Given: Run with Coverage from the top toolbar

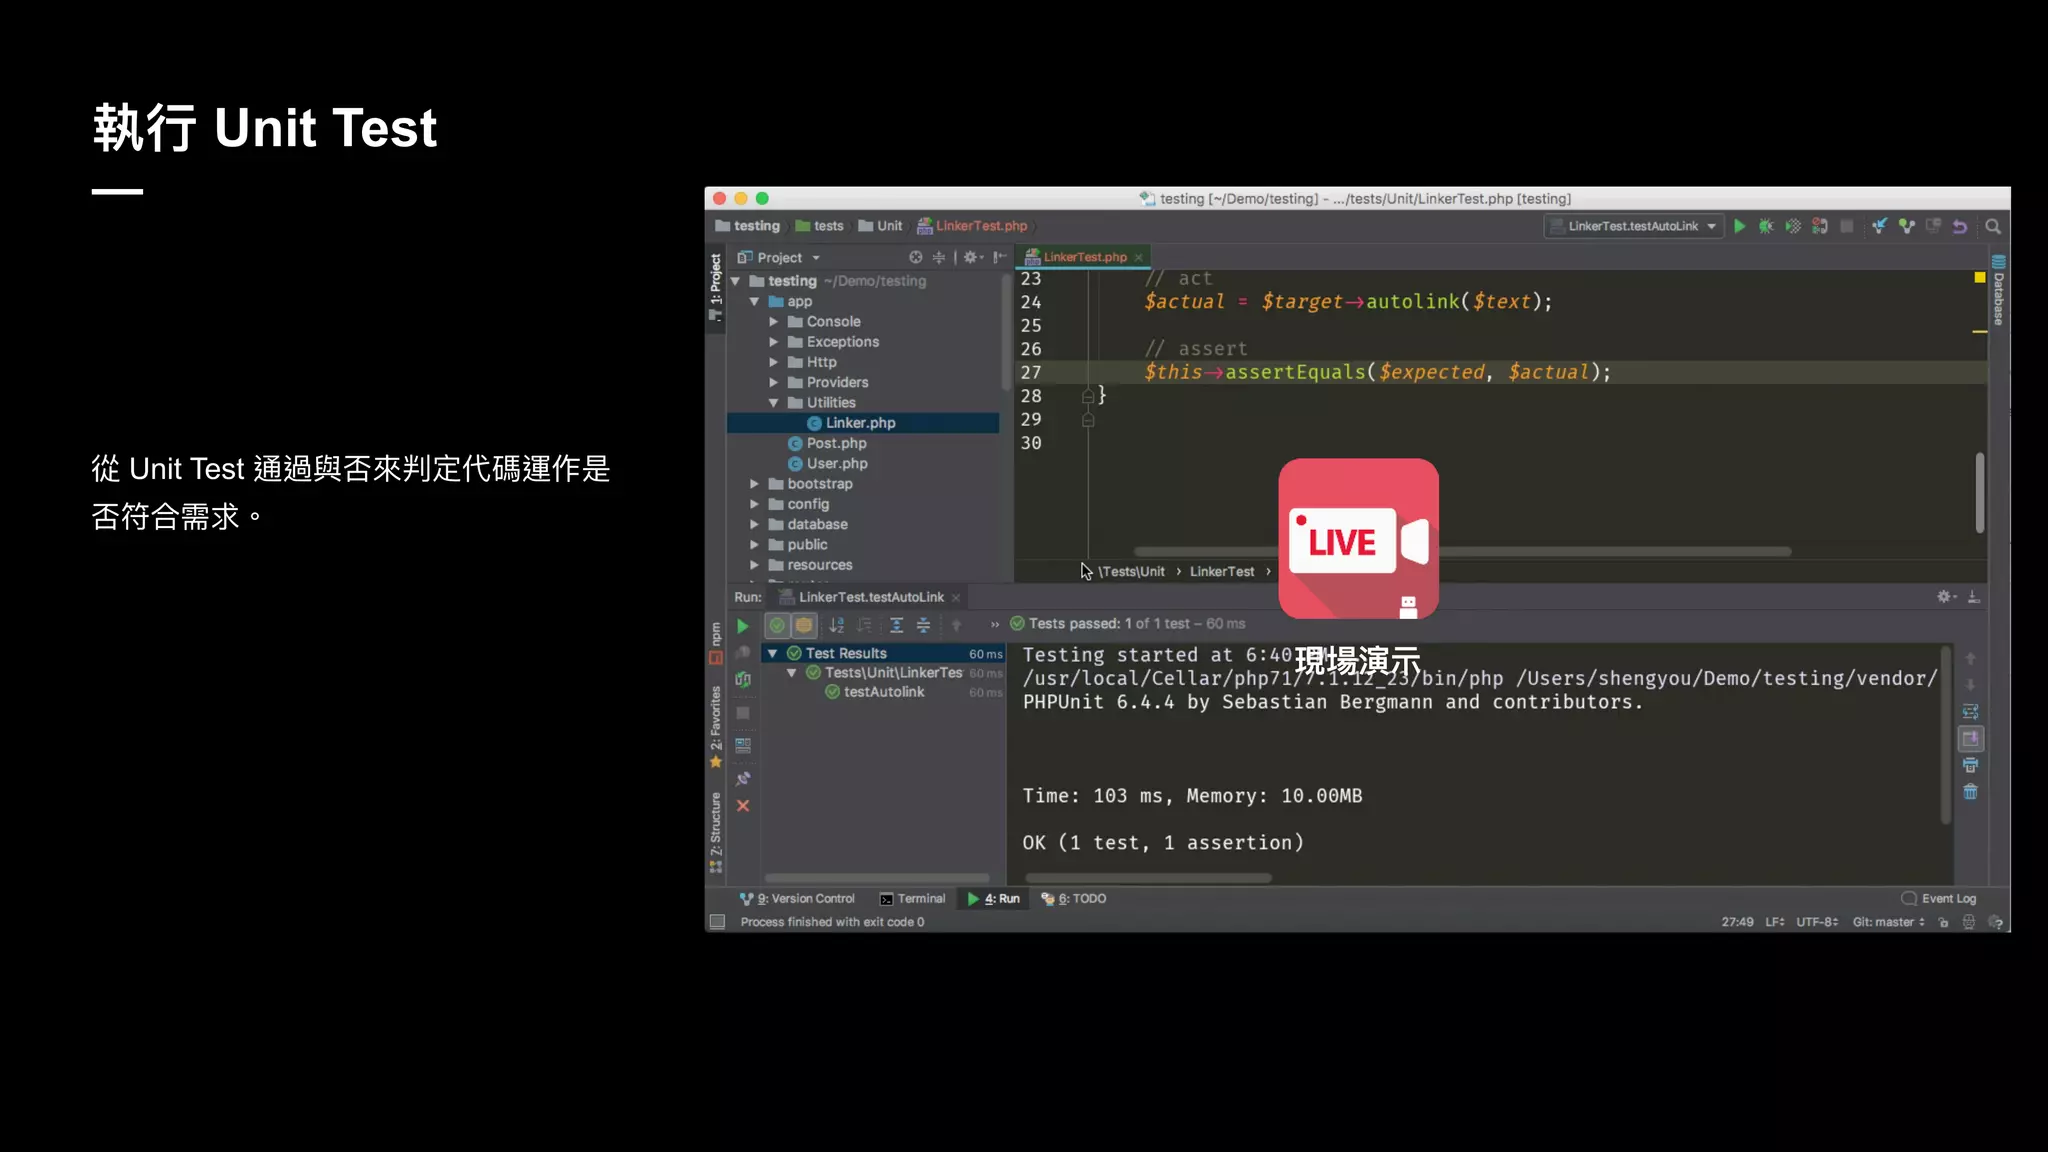Looking at the screenshot, I should (1793, 227).
